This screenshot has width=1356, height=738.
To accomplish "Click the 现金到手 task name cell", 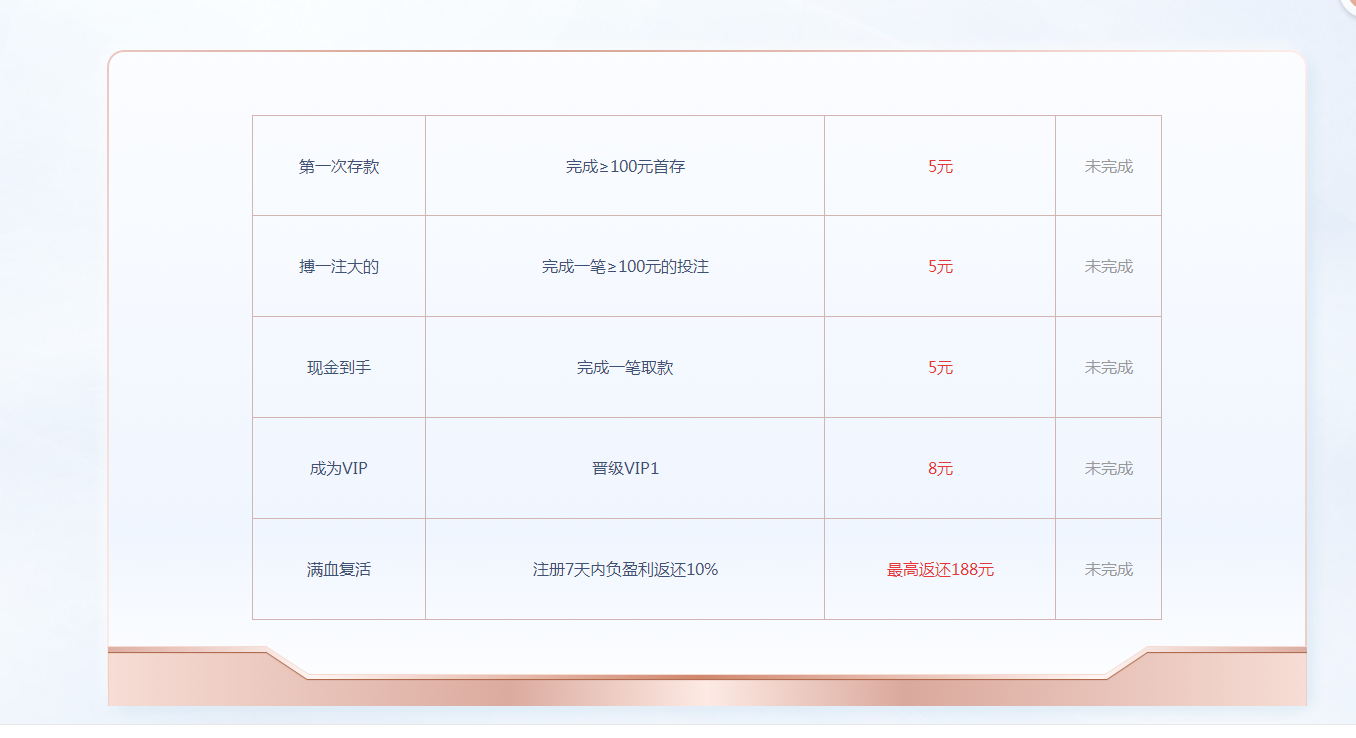I will [x=339, y=368].
